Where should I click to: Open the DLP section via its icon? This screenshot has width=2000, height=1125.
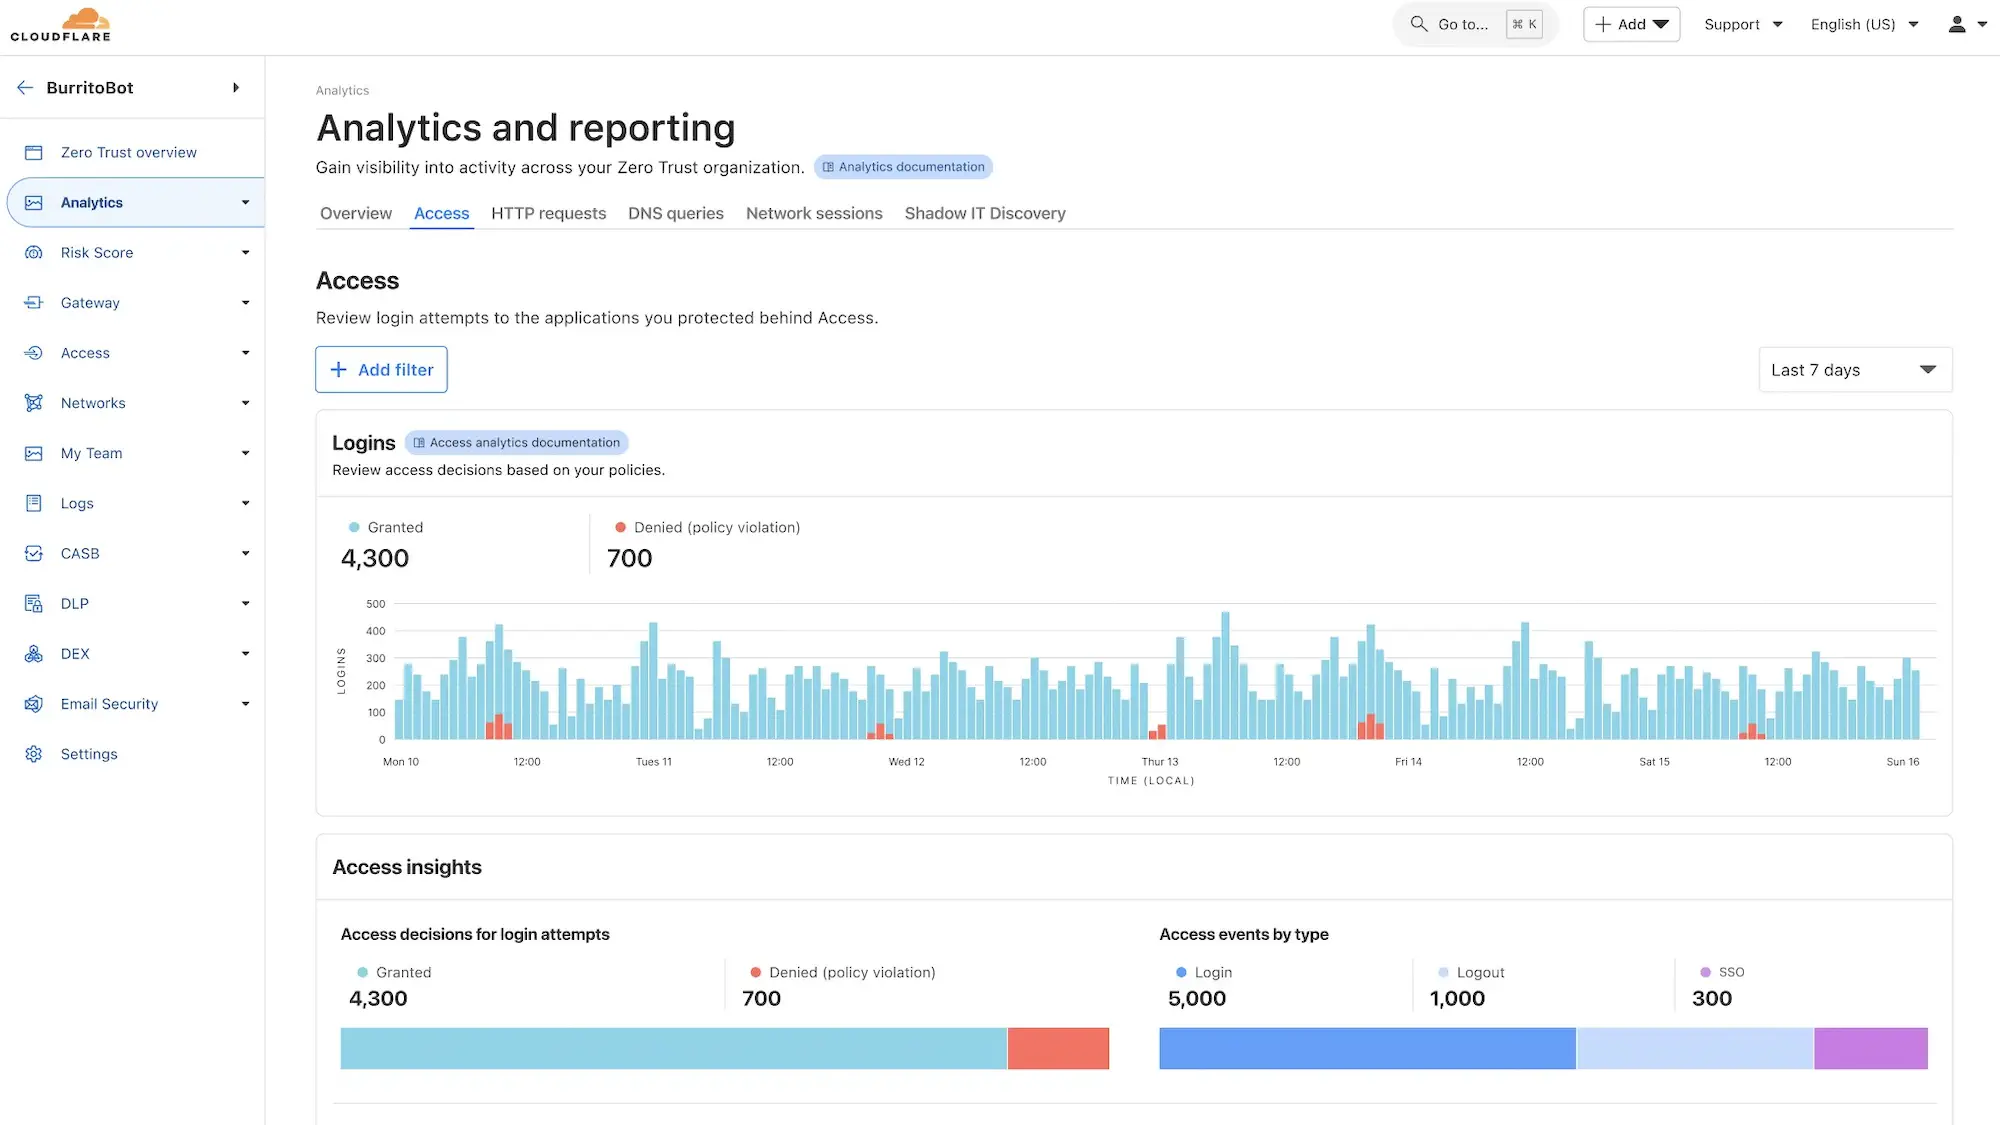tap(34, 603)
